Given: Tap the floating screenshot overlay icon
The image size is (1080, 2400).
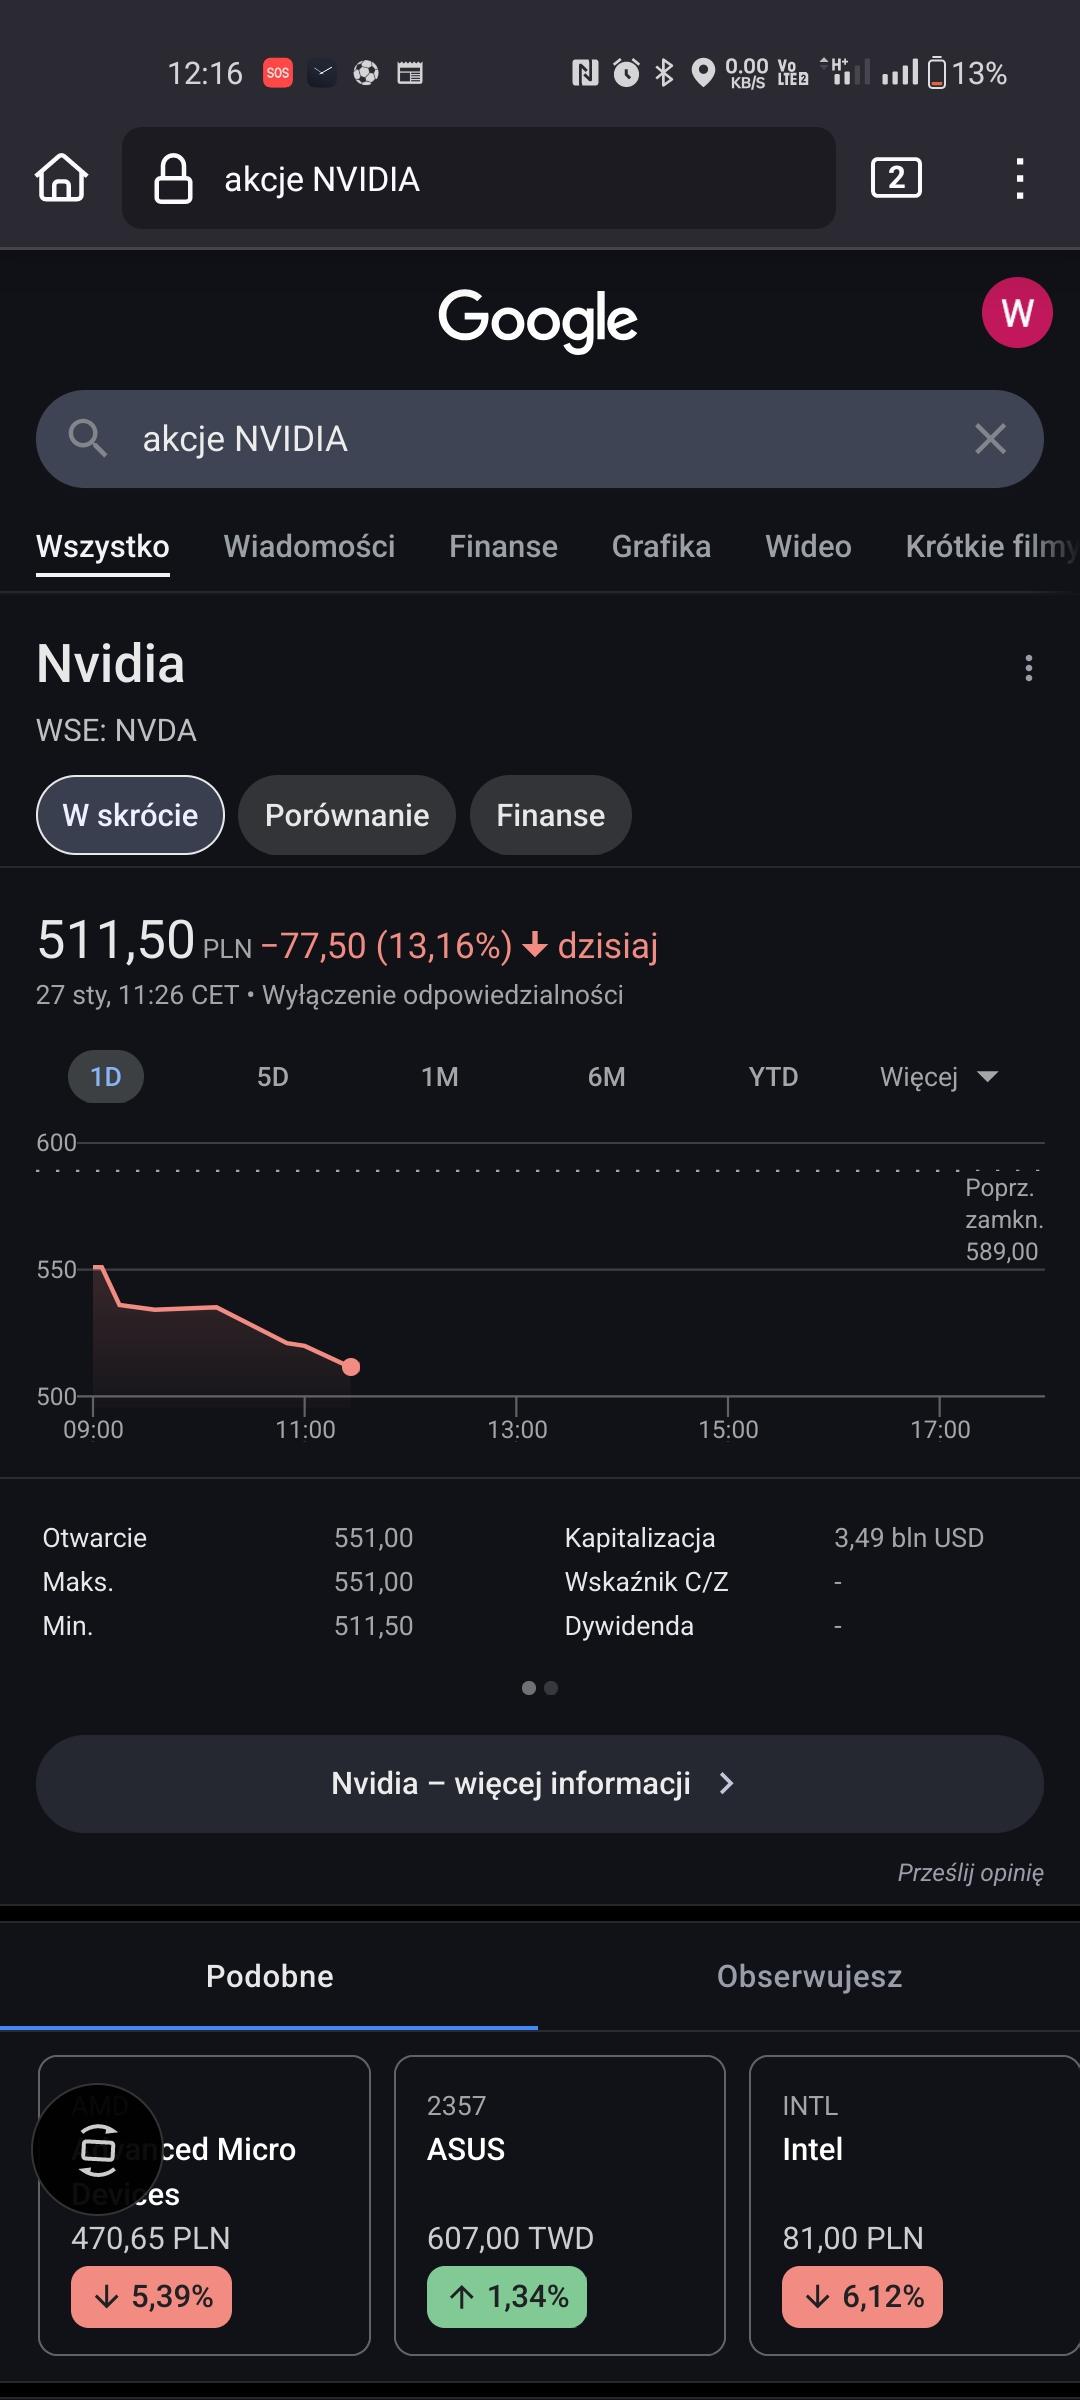Looking at the screenshot, I should 97,2148.
